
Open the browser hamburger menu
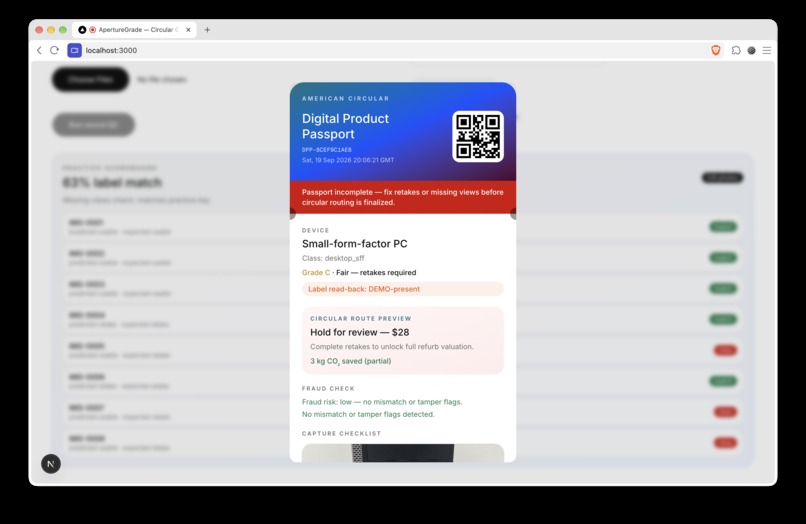[767, 50]
